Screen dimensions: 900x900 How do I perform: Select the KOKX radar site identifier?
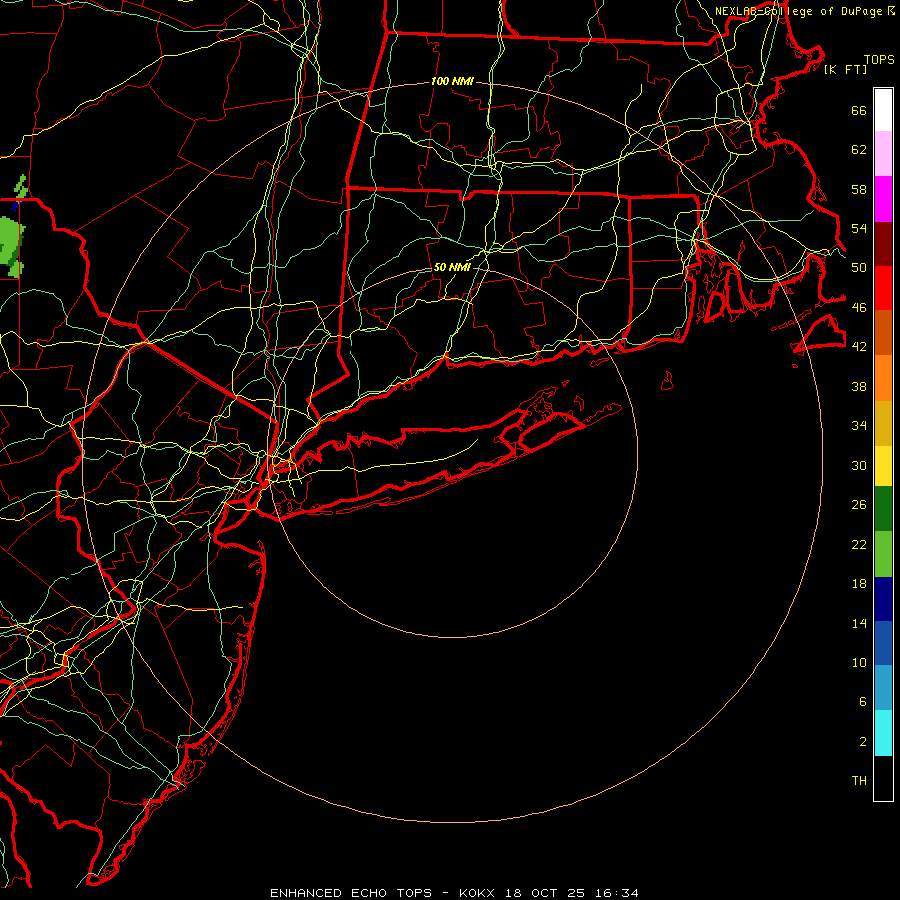[476, 893]
